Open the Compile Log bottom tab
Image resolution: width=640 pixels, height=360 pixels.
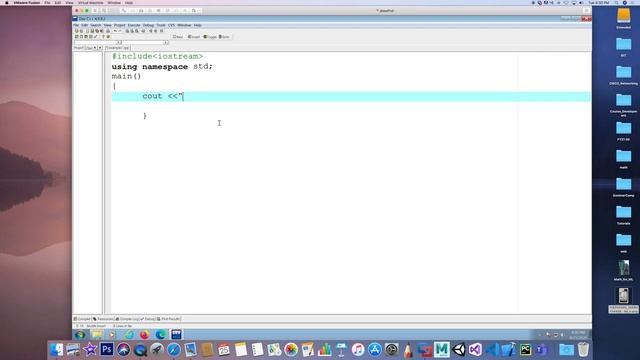127,319
